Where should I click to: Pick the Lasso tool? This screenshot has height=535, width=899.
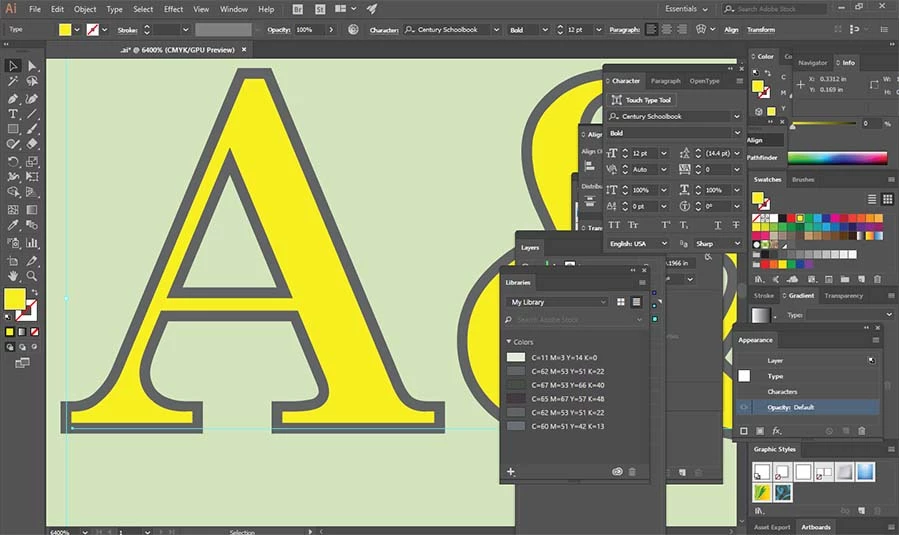[32, 81]
